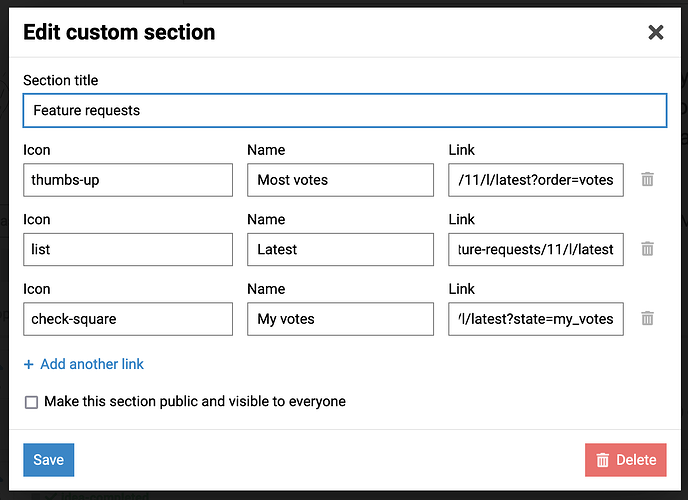Screen dimensions: 688x500
Task: Click the Section title label
Action: (61, 80)
